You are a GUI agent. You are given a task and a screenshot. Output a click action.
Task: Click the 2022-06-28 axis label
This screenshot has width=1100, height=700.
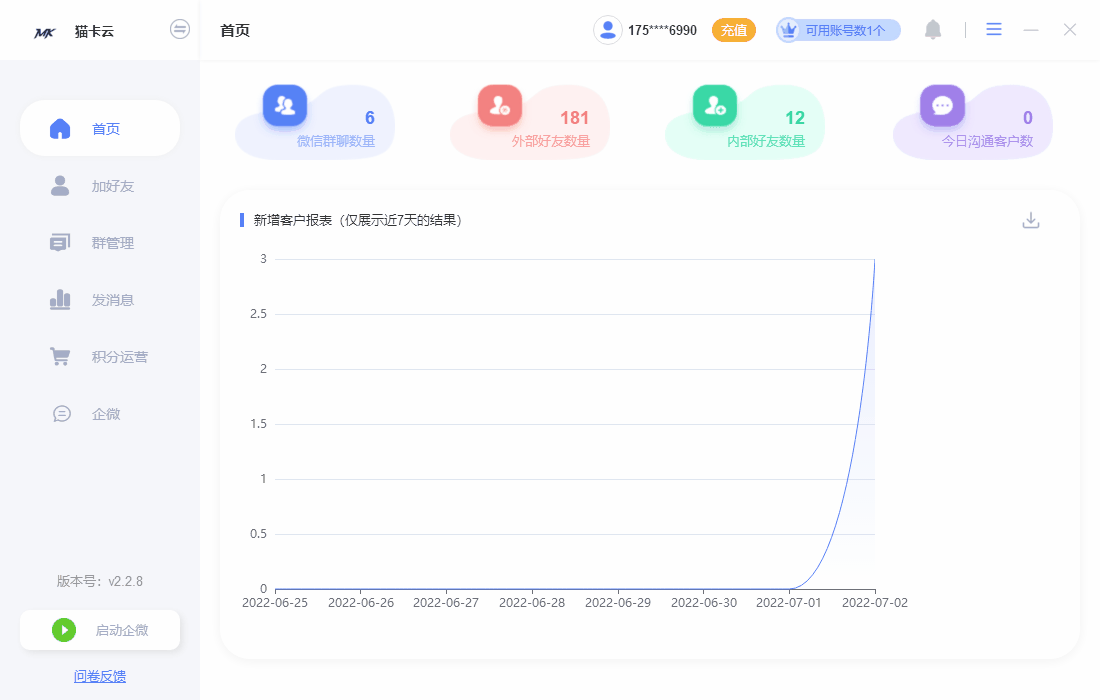click(532, 603)
